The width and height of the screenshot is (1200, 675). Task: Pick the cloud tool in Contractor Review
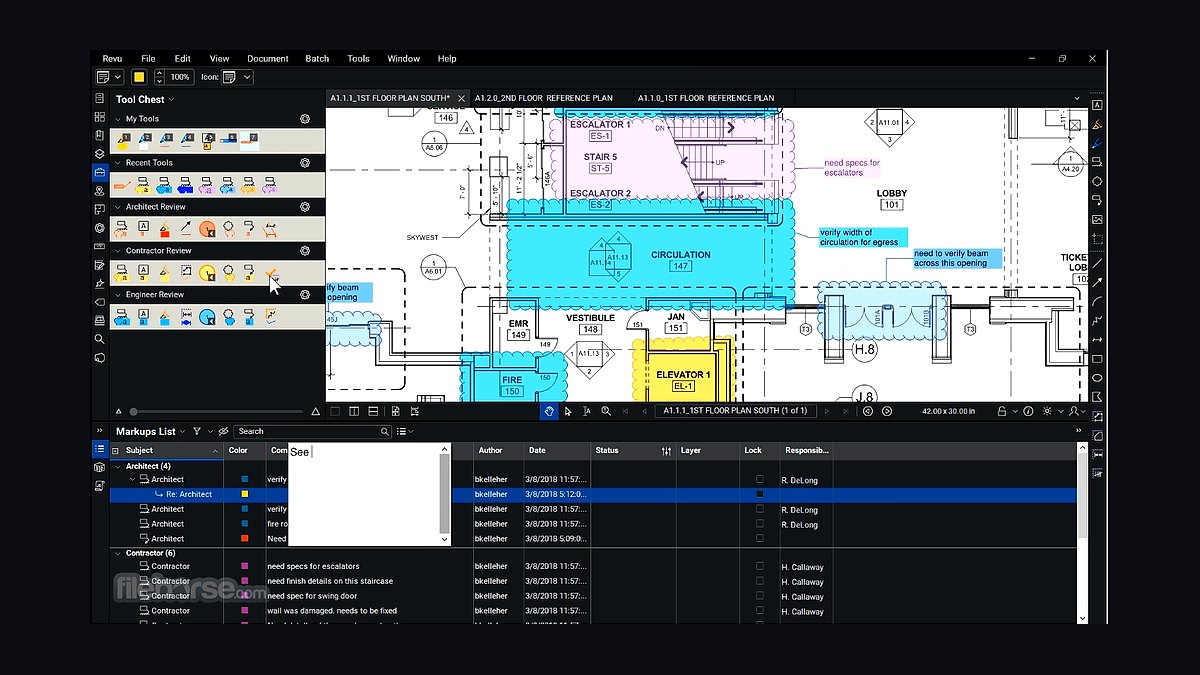point(229,273)
